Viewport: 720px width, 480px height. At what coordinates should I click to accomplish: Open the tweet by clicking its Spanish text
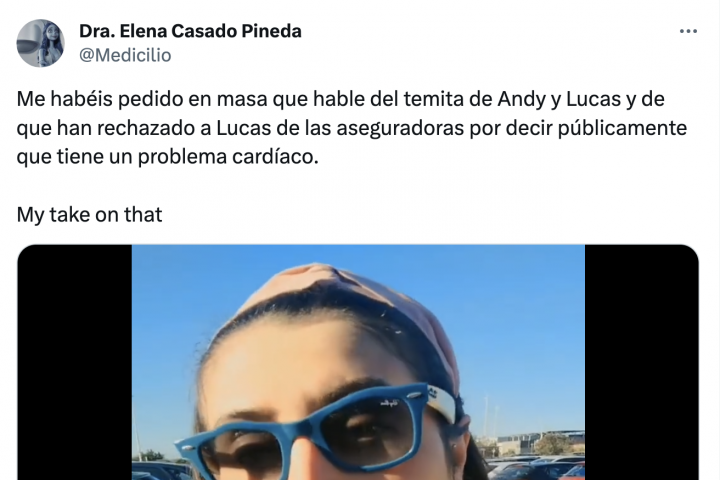coord(352,128)
